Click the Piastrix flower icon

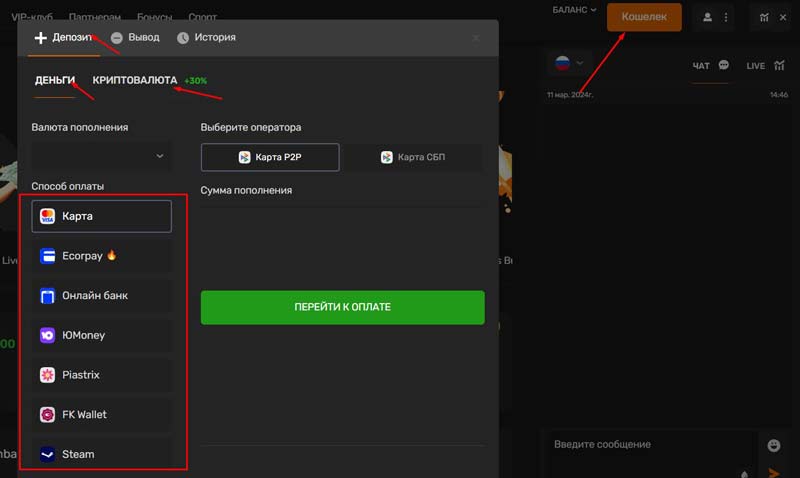[47, 375]
